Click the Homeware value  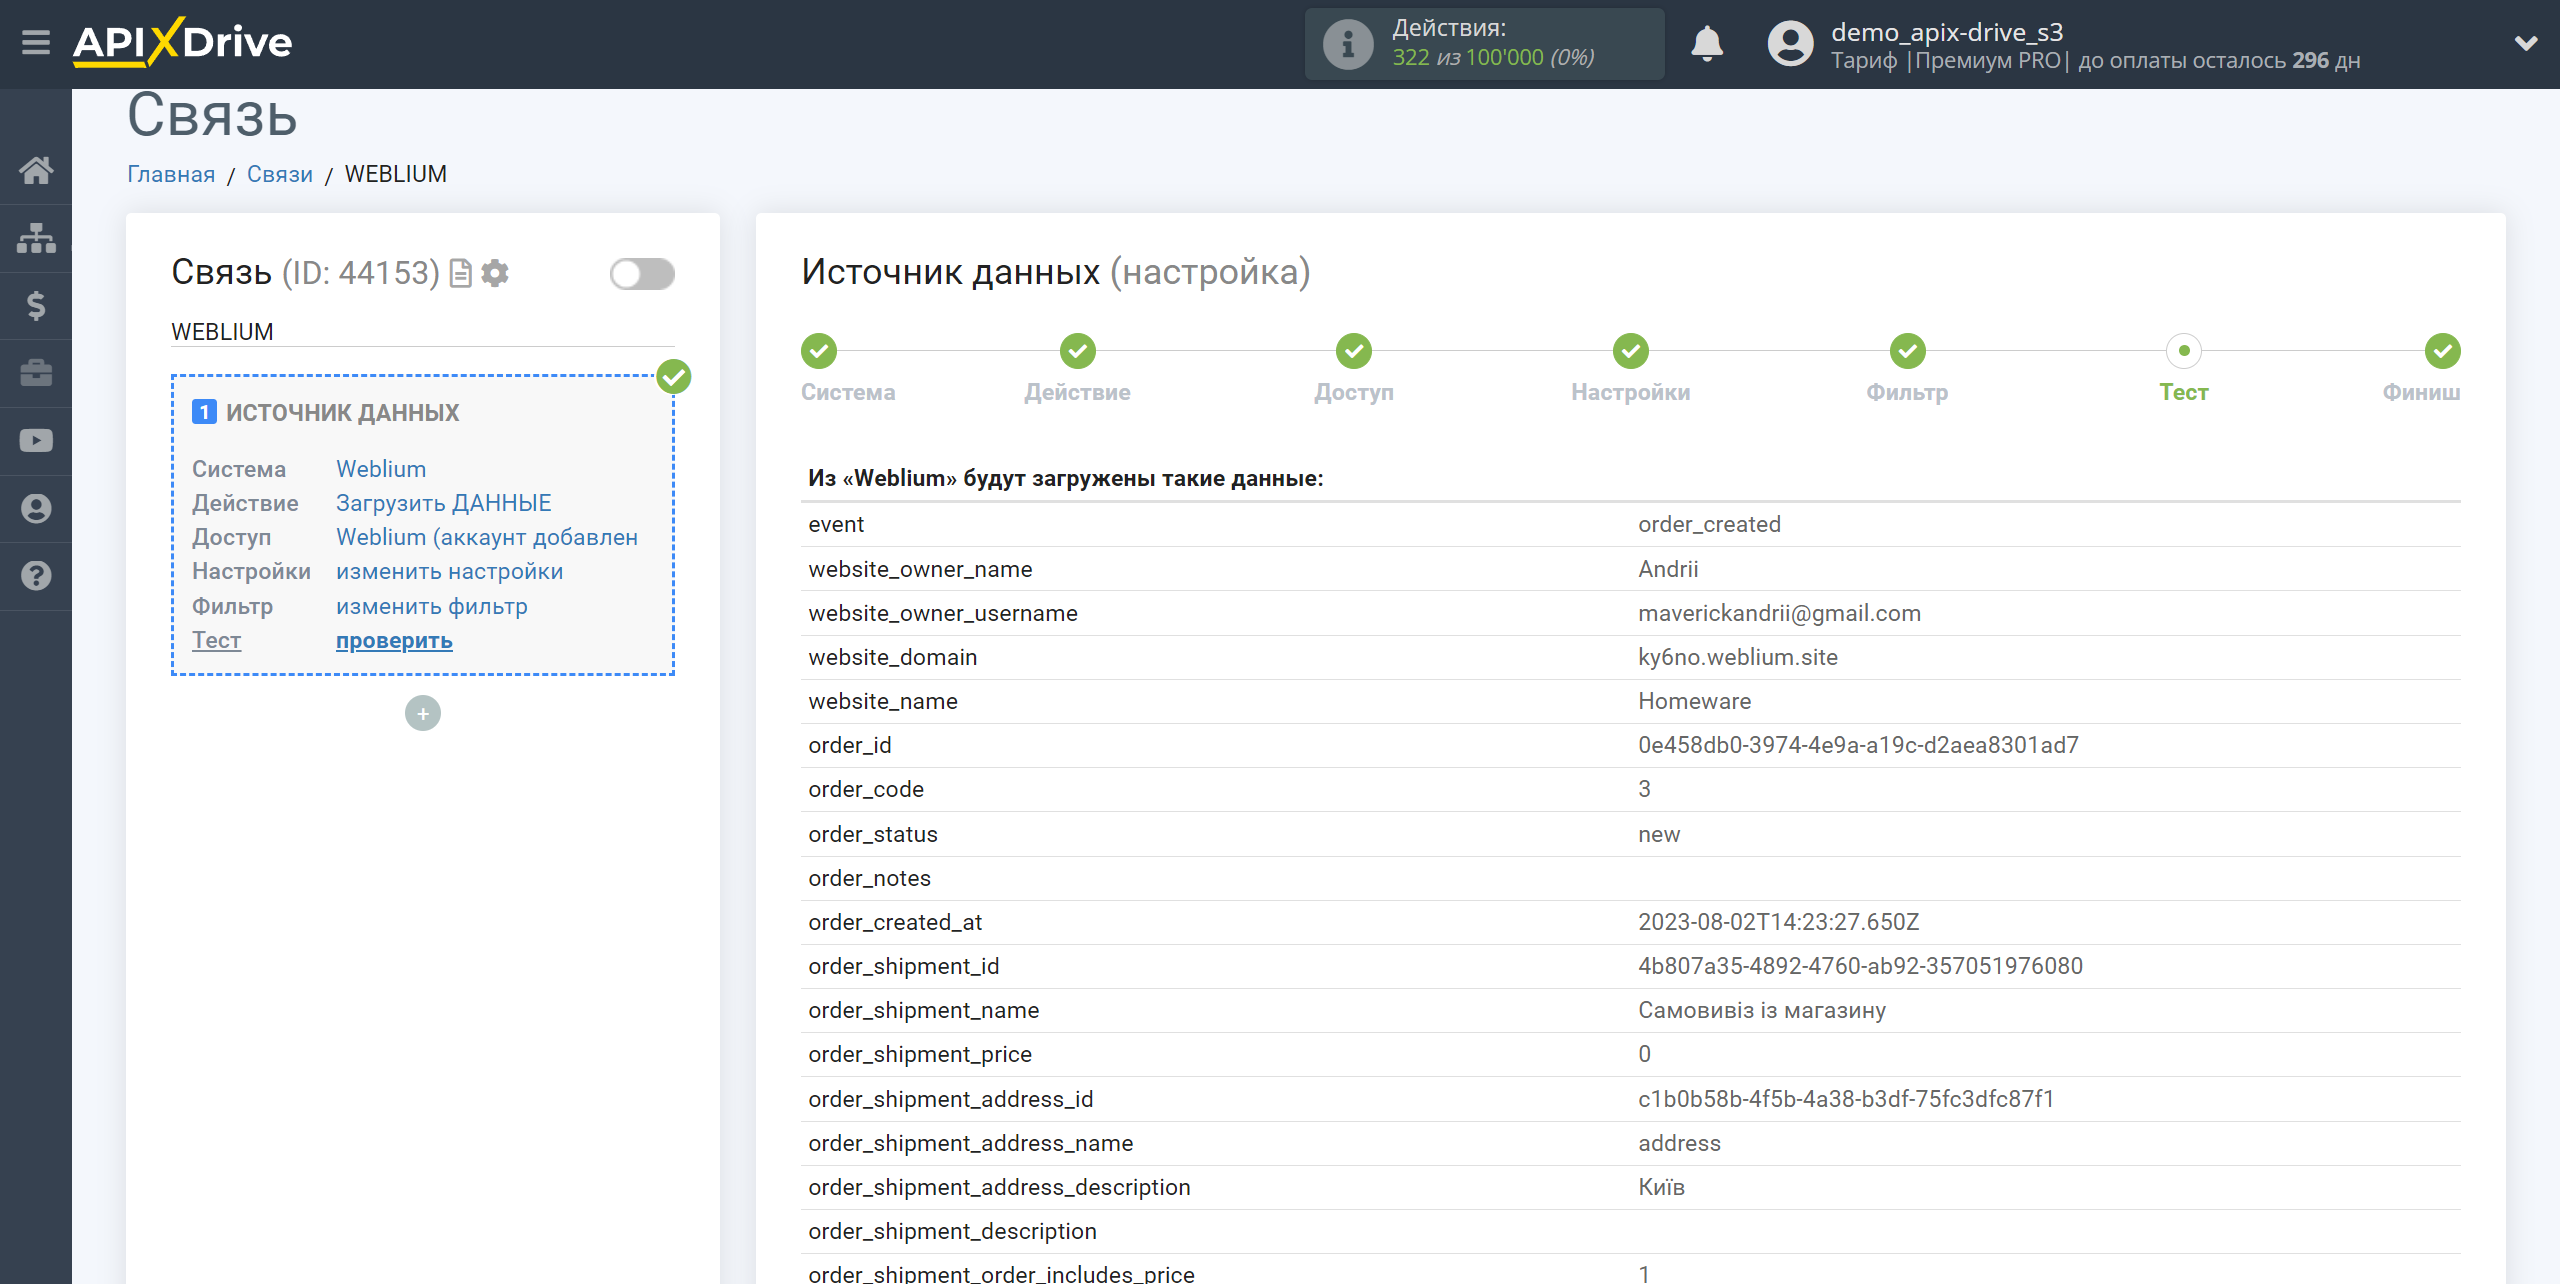tap(1694, 701)
